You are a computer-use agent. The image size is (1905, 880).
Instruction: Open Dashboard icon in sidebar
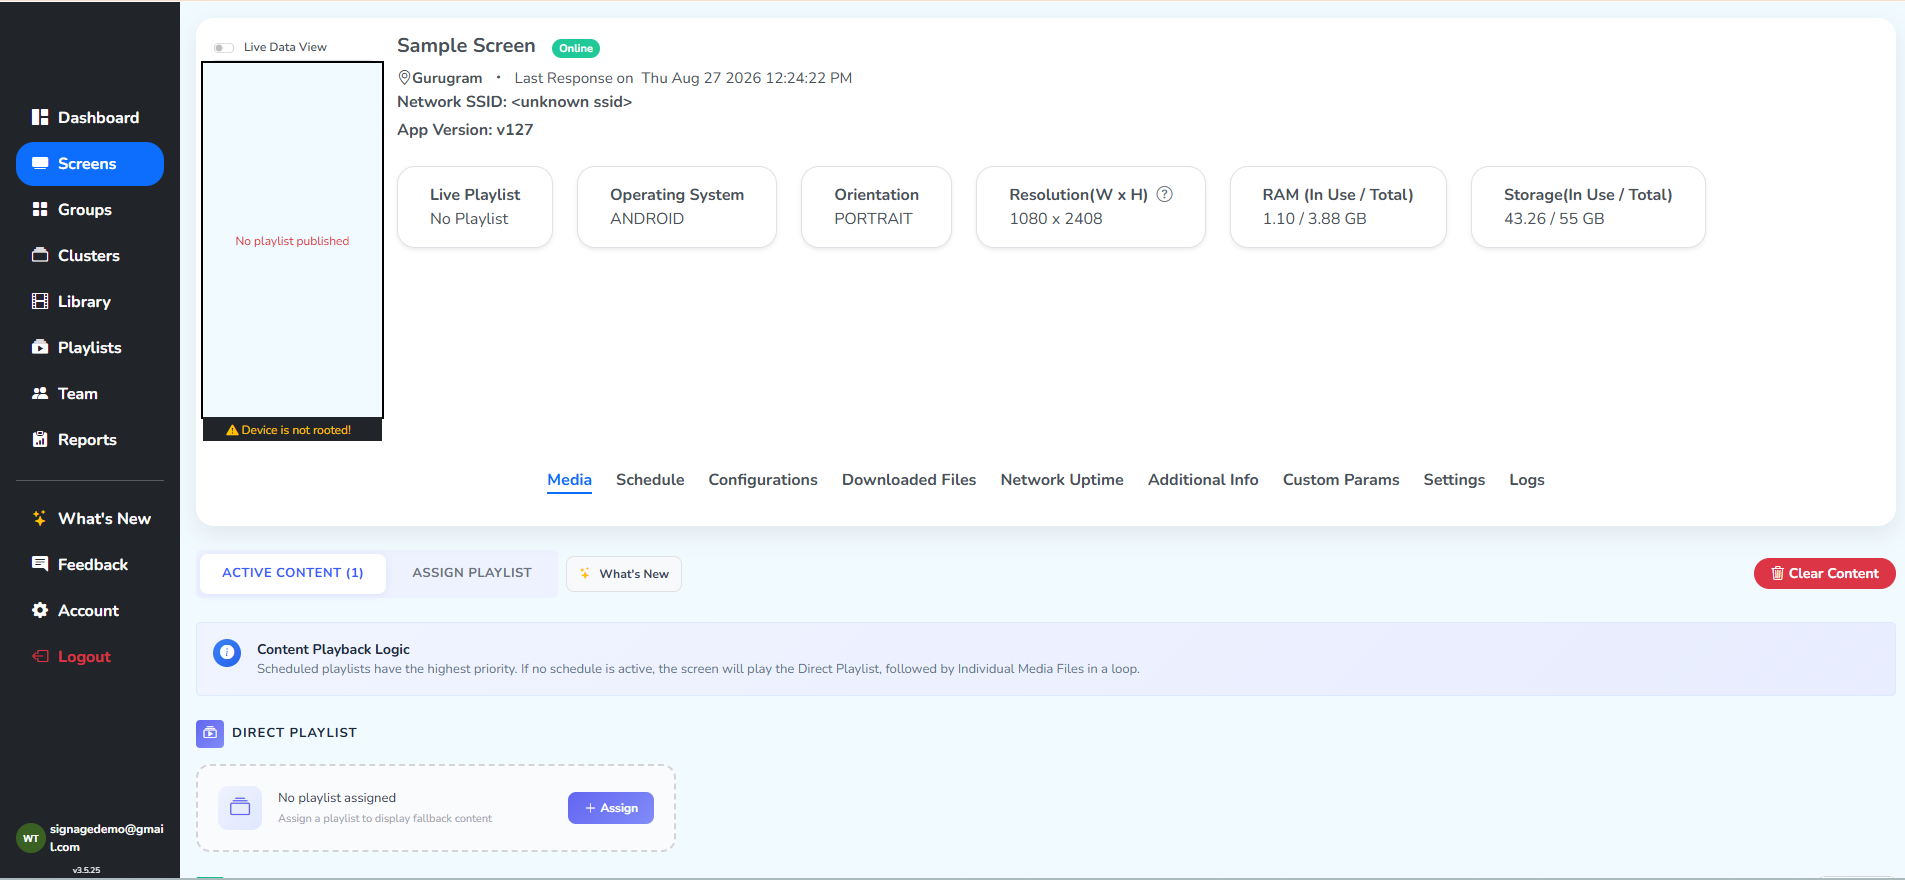[x=40, y=117]
